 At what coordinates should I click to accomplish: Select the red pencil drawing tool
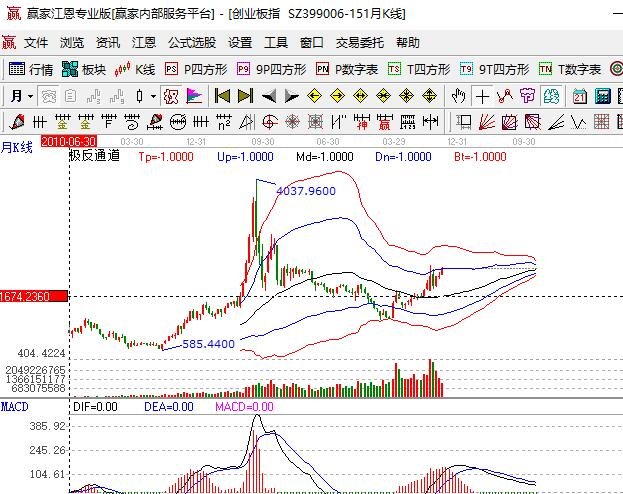pyautogui.click(x=16, y=122)
